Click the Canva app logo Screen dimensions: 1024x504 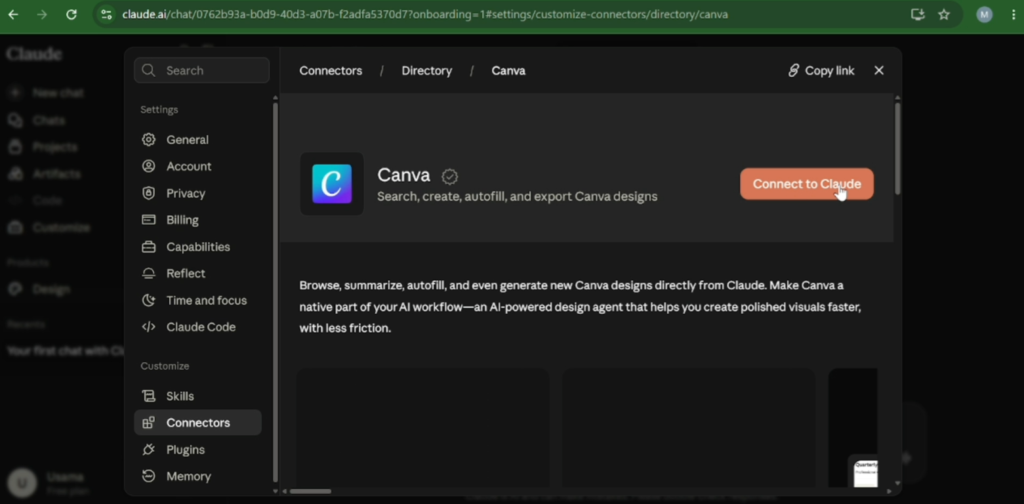(x=332, y=184)
